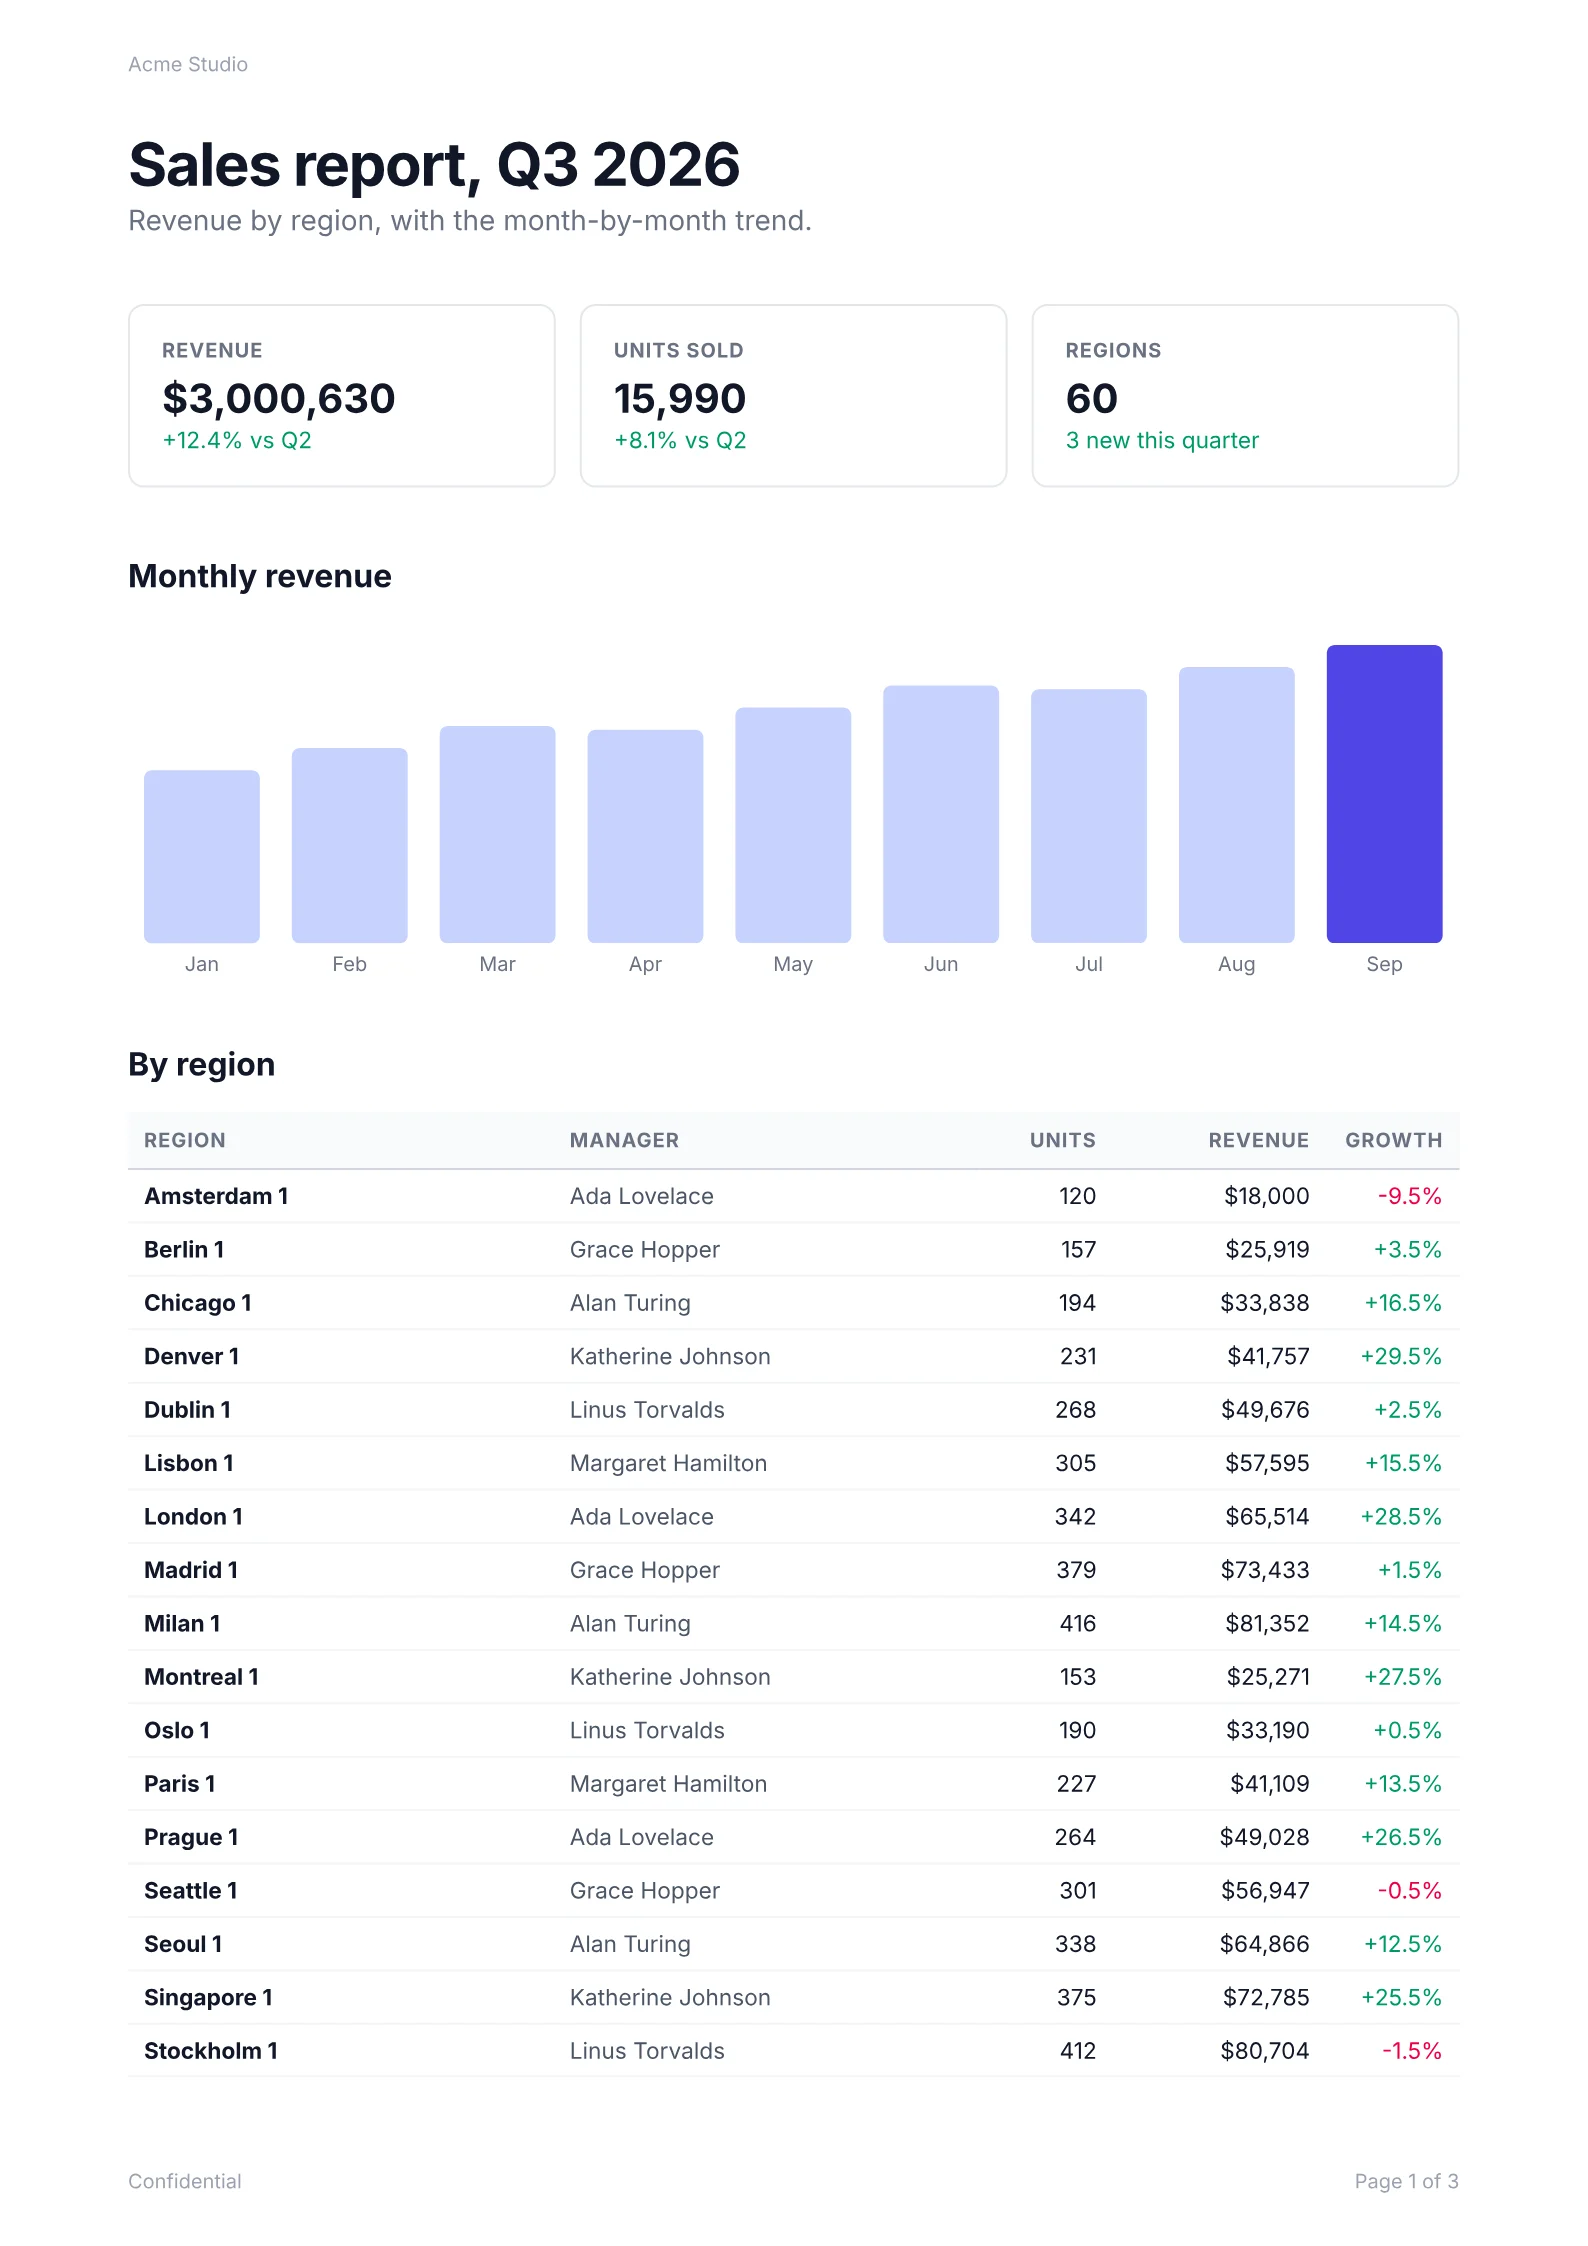Click the Jun revenue bar
Viewport: 1588px width, 2246px height.
pyautogui.click(x=941, y=814)
